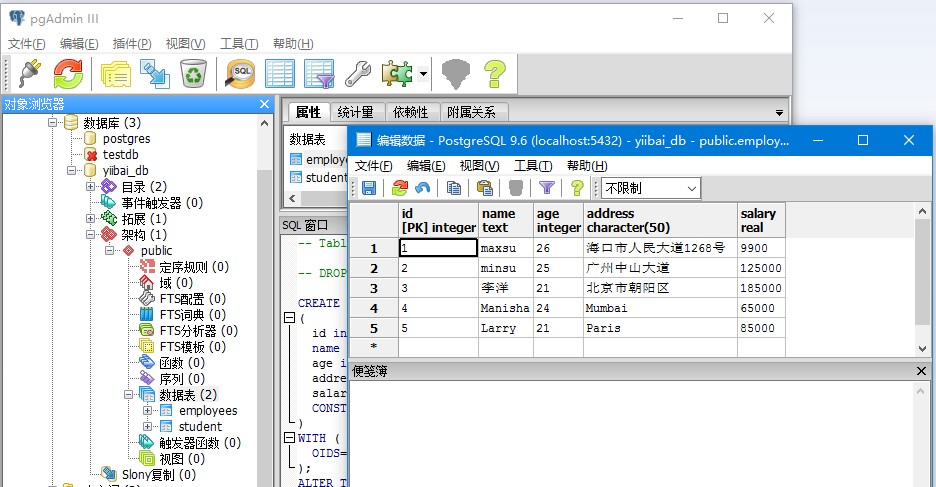The height and width of the screenshot is (487, 936).
Task: Select FTS词典 (0) tree item
Action: coord(192,315)
